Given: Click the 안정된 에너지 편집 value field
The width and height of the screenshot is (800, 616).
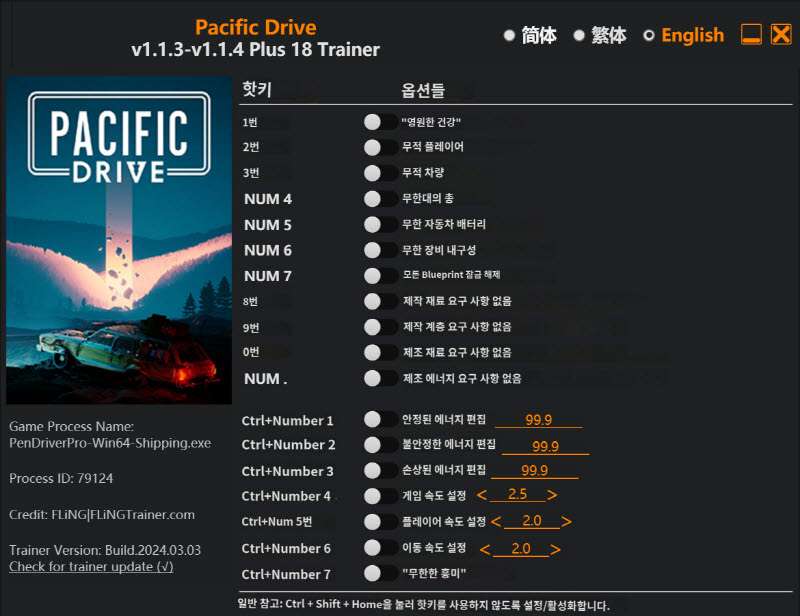Looking at the screenshot, I should pyautogui.click(x=538, y=420).
